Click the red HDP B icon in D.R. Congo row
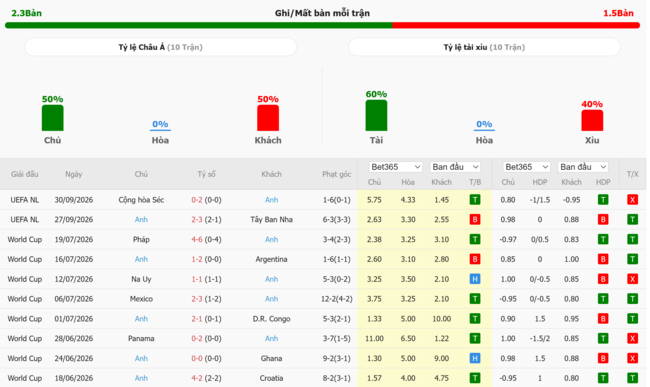Image resolution: width=650 pixels, height=387 pixels. (603, 319)
